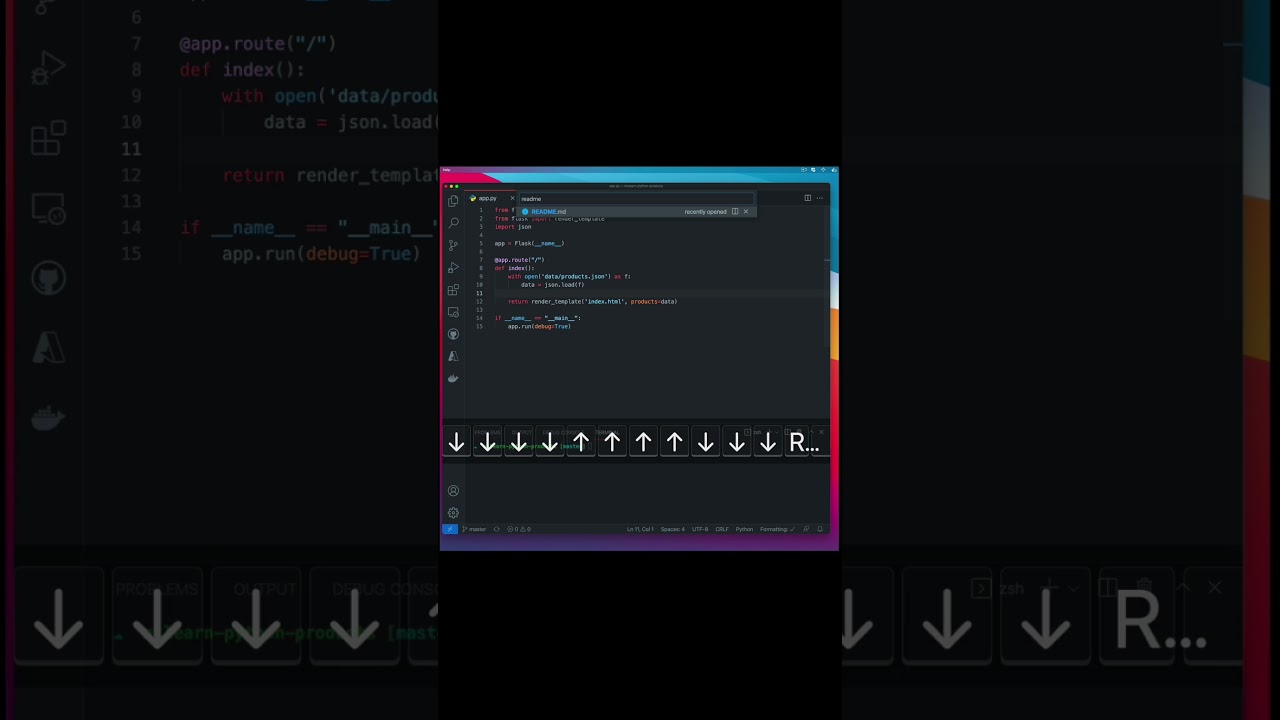Open the notifications bell in status bar

click(x=820, y=529)
